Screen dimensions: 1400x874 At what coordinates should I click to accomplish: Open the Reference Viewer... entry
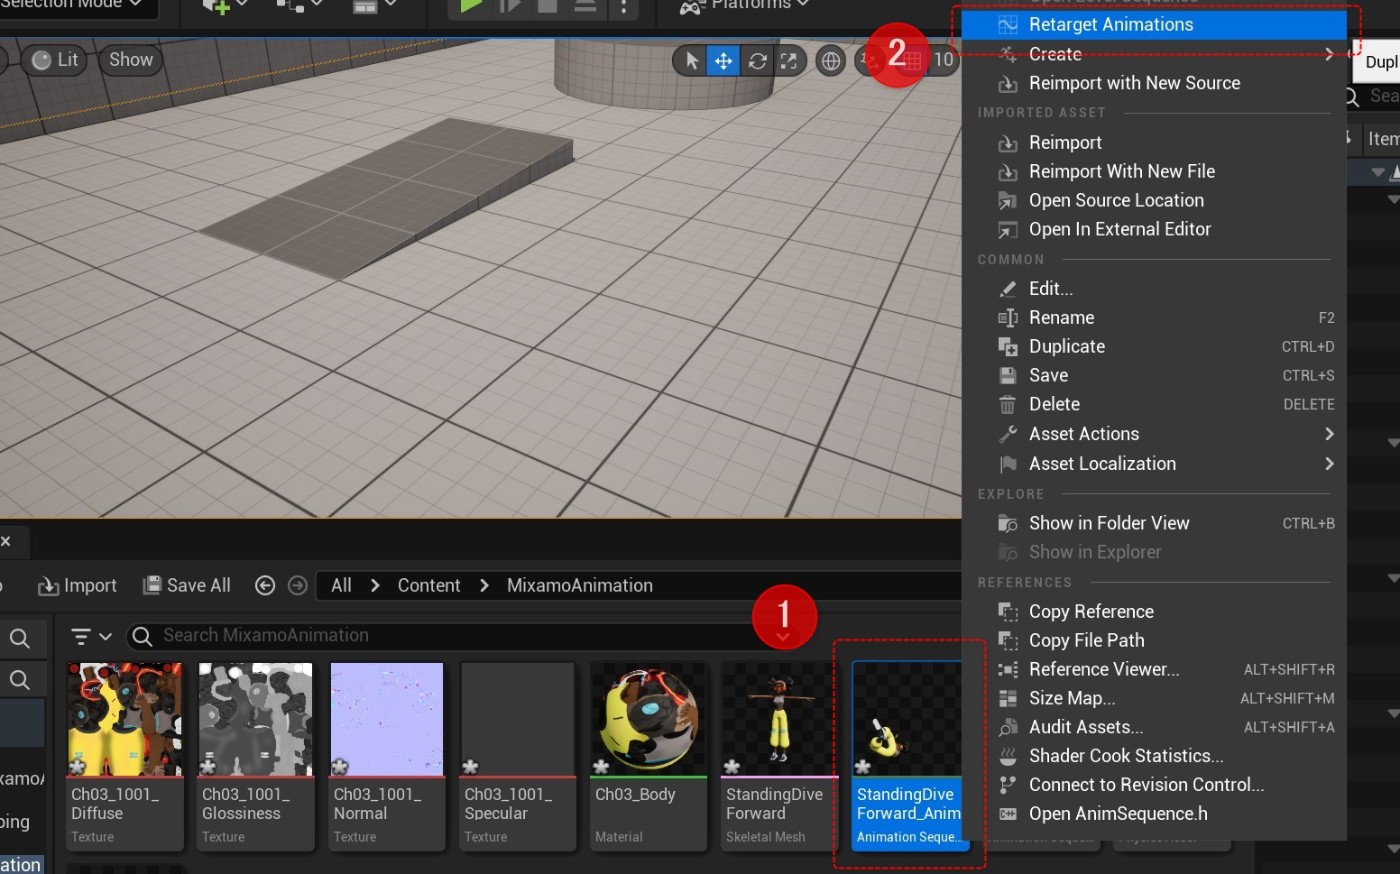point(1154,669)
